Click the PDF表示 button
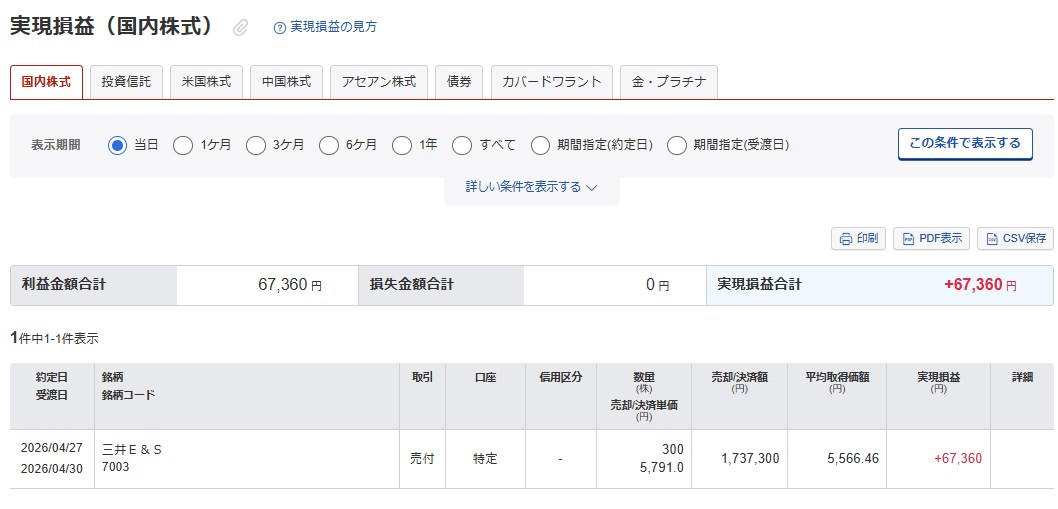 (x=931, y=239)
